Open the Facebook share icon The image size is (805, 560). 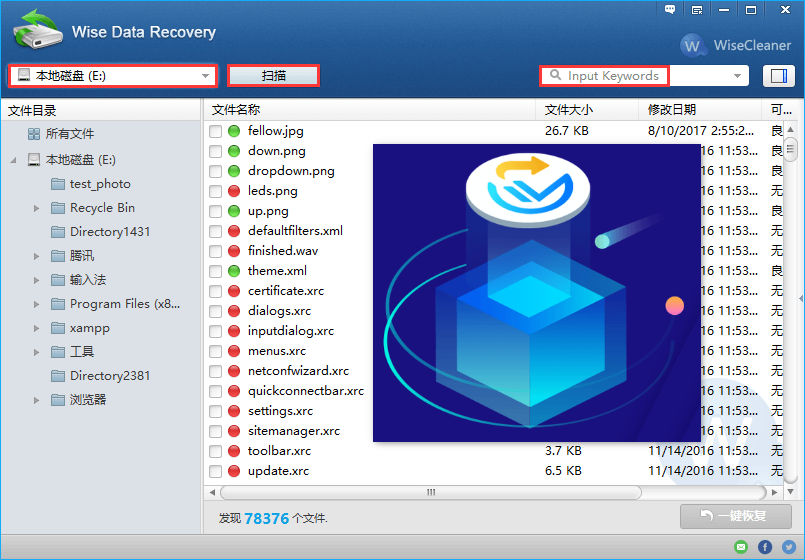pos(765,547)
